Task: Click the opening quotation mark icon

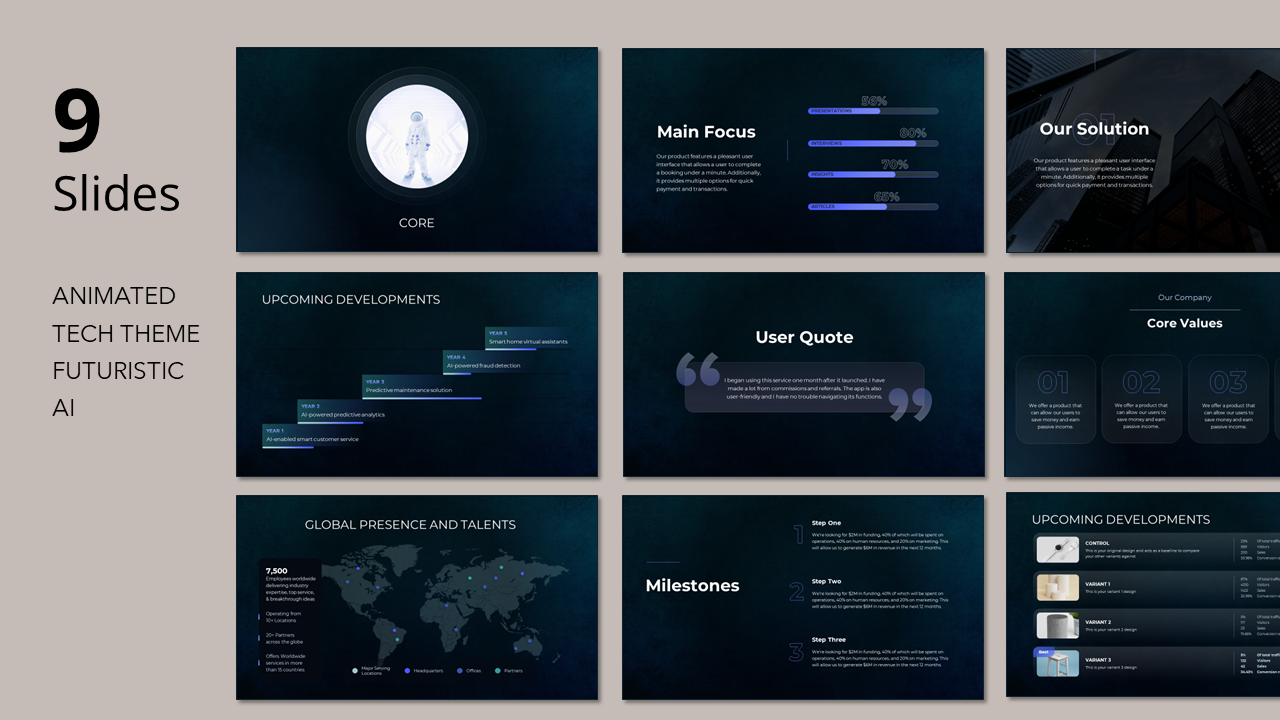Action: [x=698, y=368]
